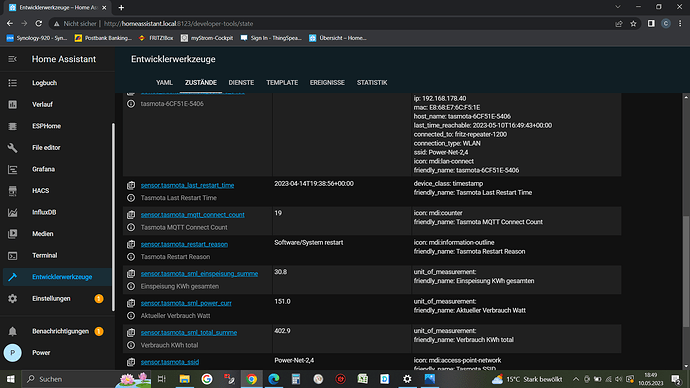Open Synology-920 bookmark
Screen dimensions: 690x388
(x=37, y=38)
